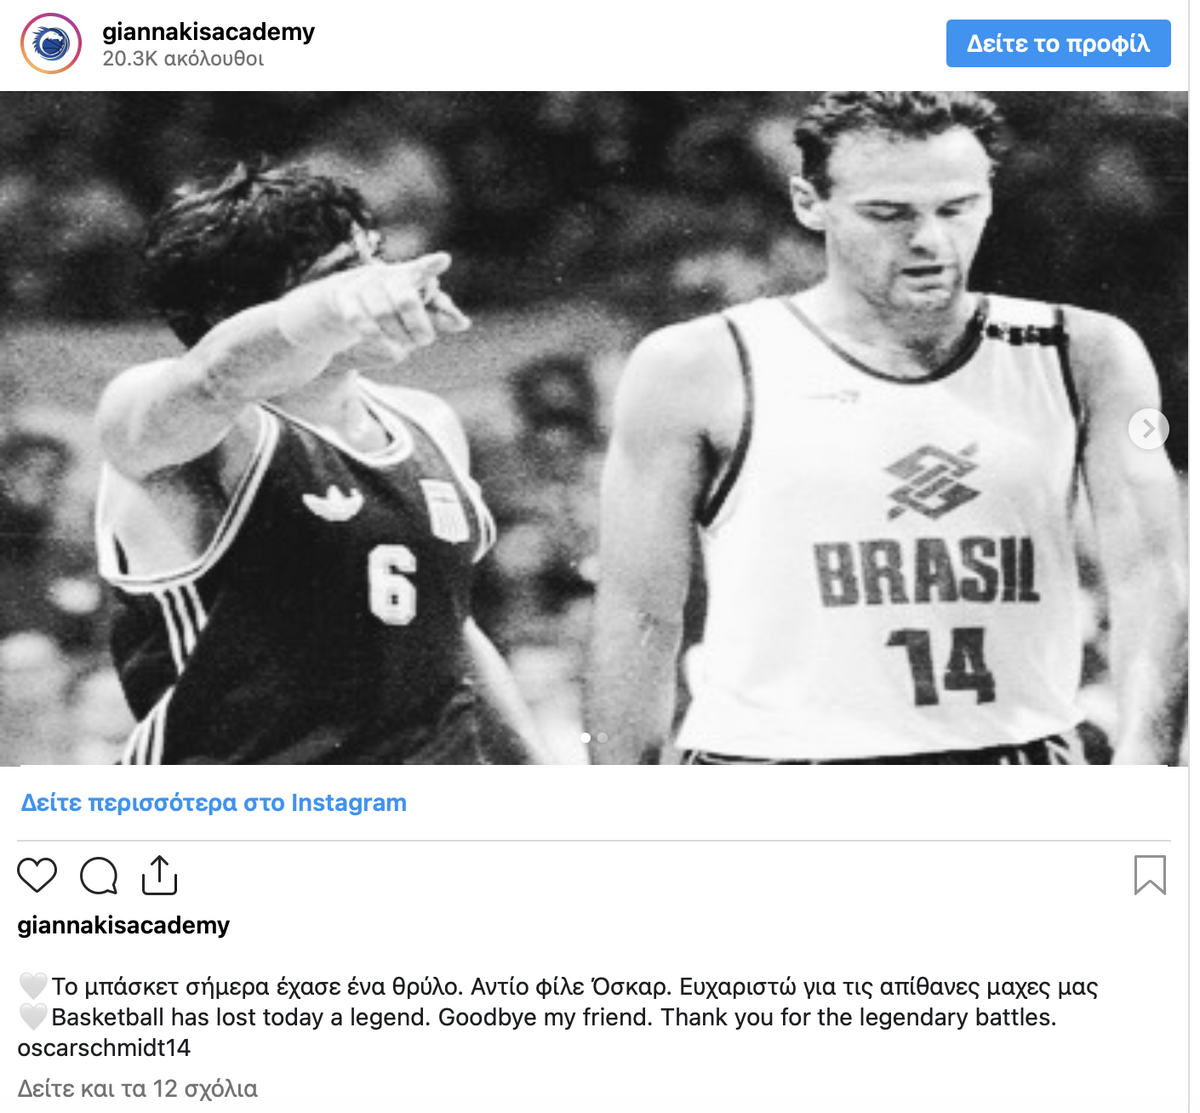Open 'Δείτε περισσότερα στο Instagram' link
This screenshot has width=1200, height=1113.
pos(214,802)
